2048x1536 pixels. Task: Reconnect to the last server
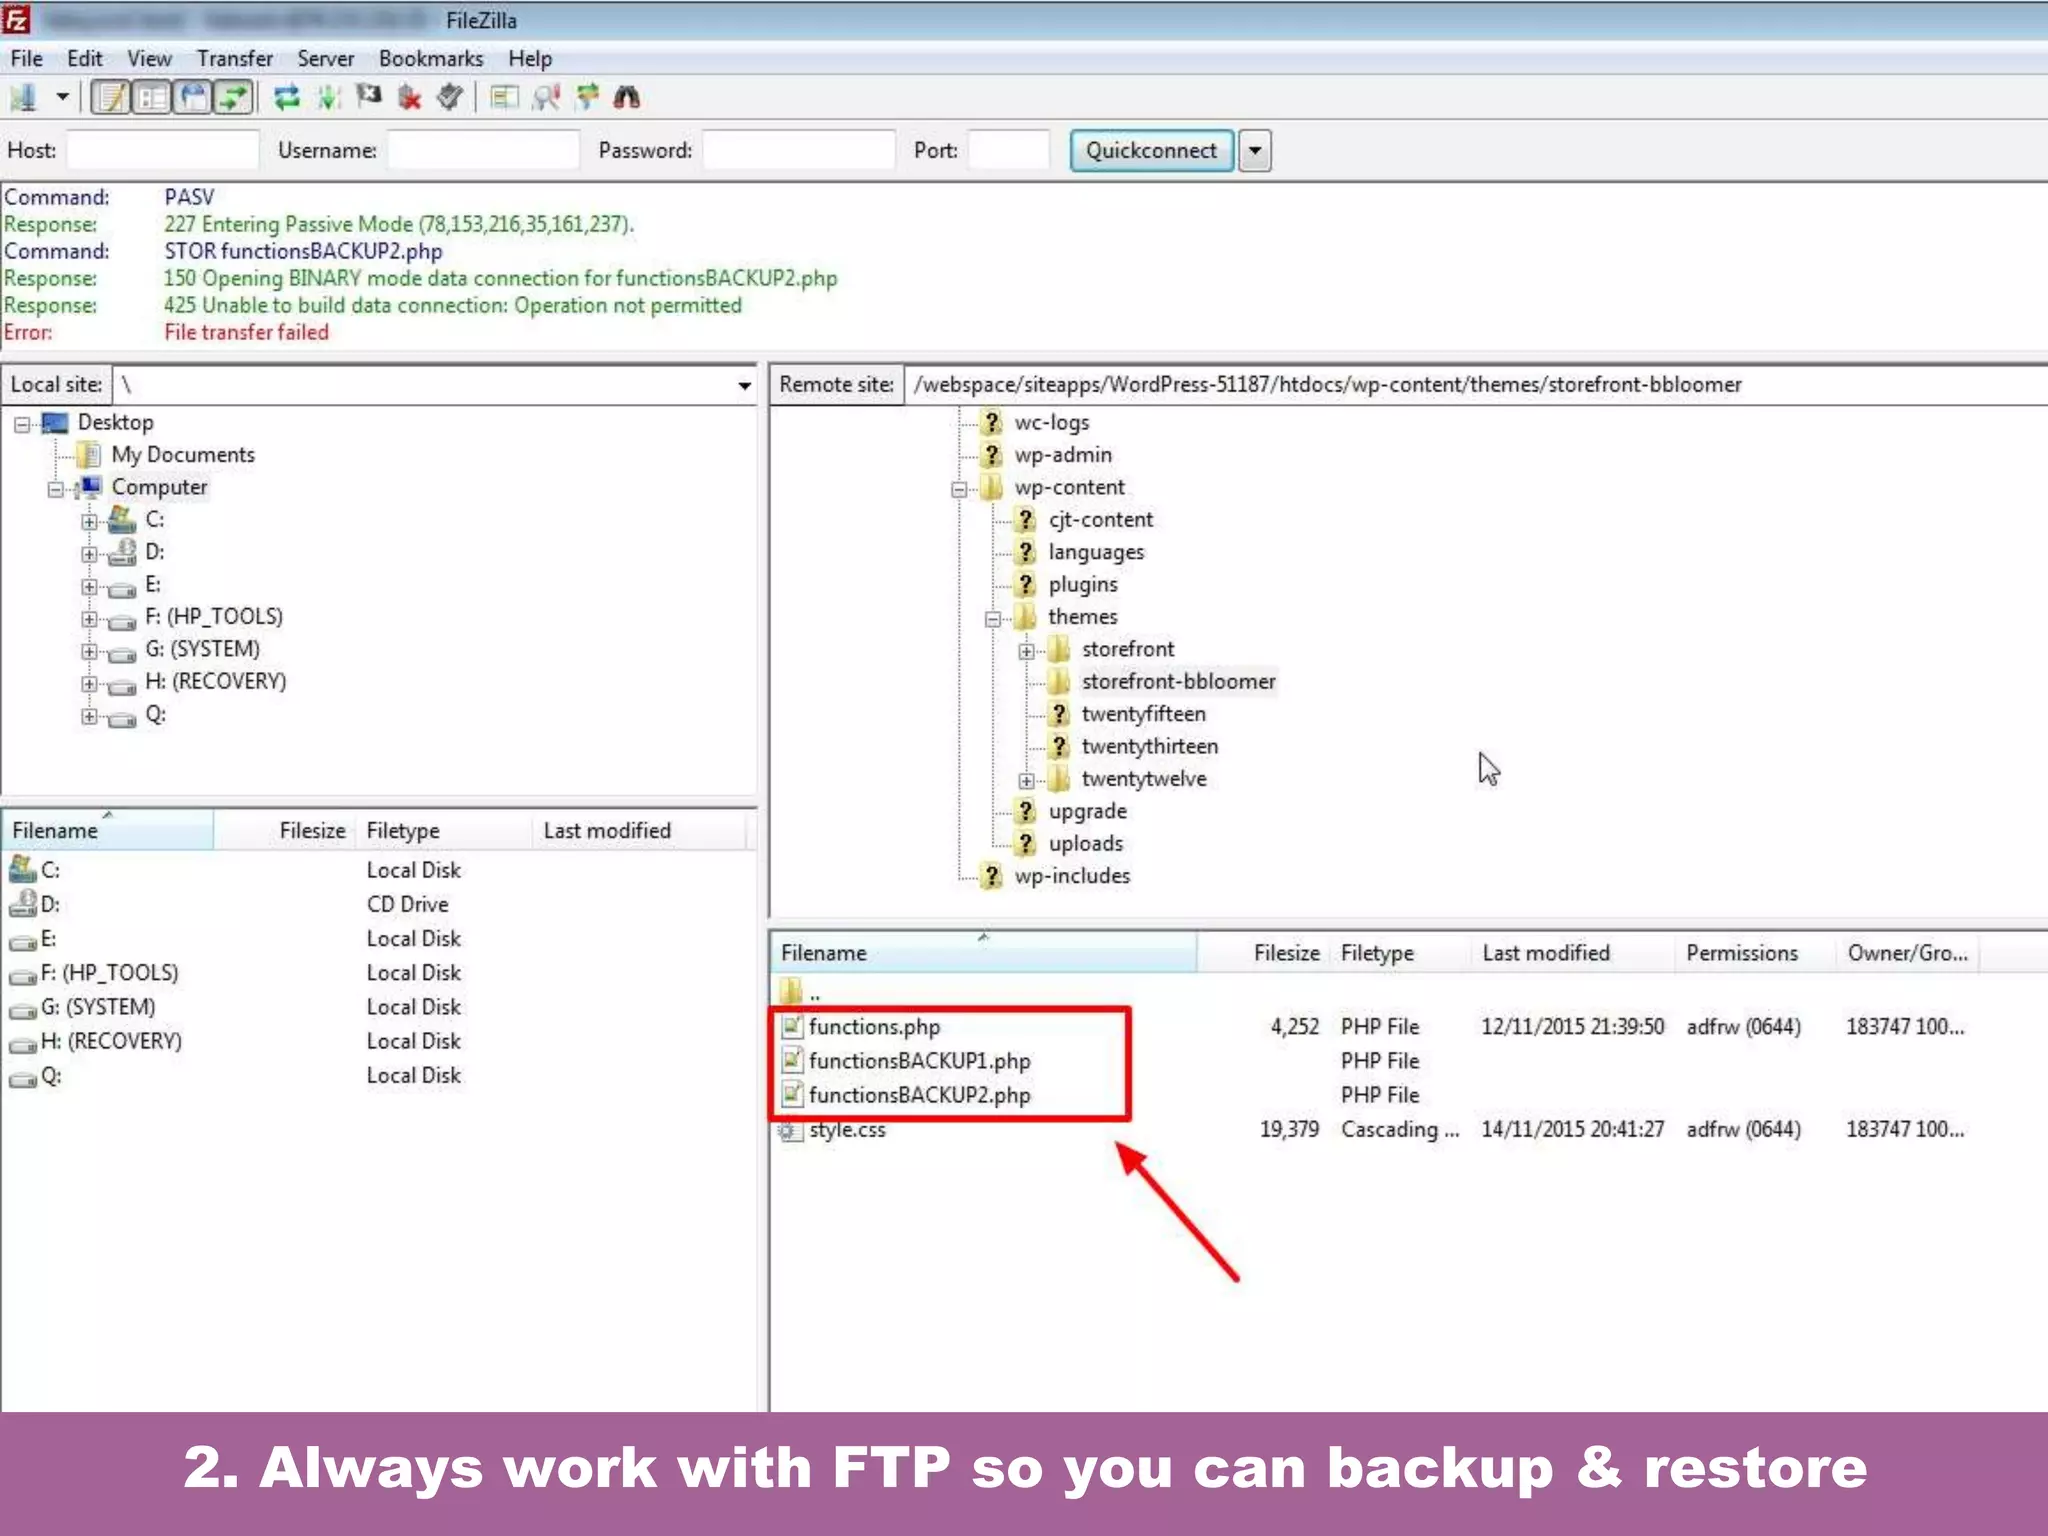[x=450, y=97]
